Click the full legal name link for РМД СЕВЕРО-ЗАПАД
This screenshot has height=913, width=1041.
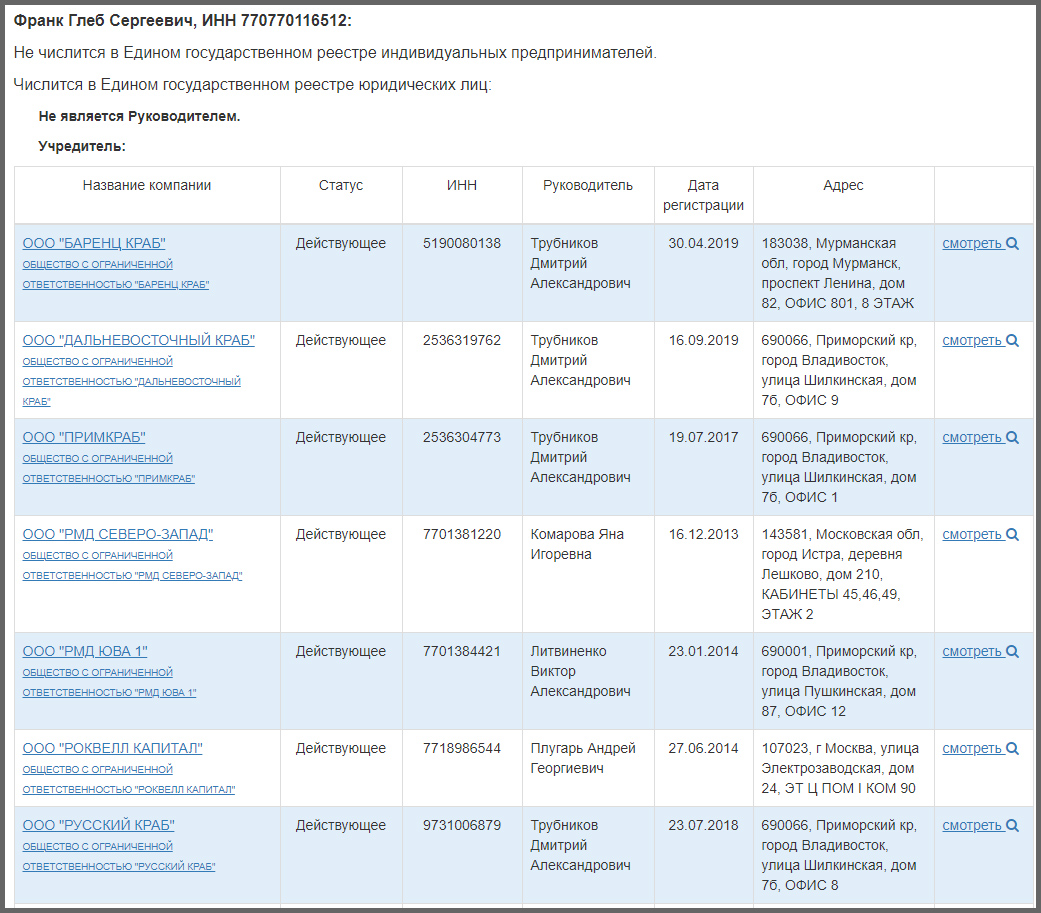tap(132, 565)
